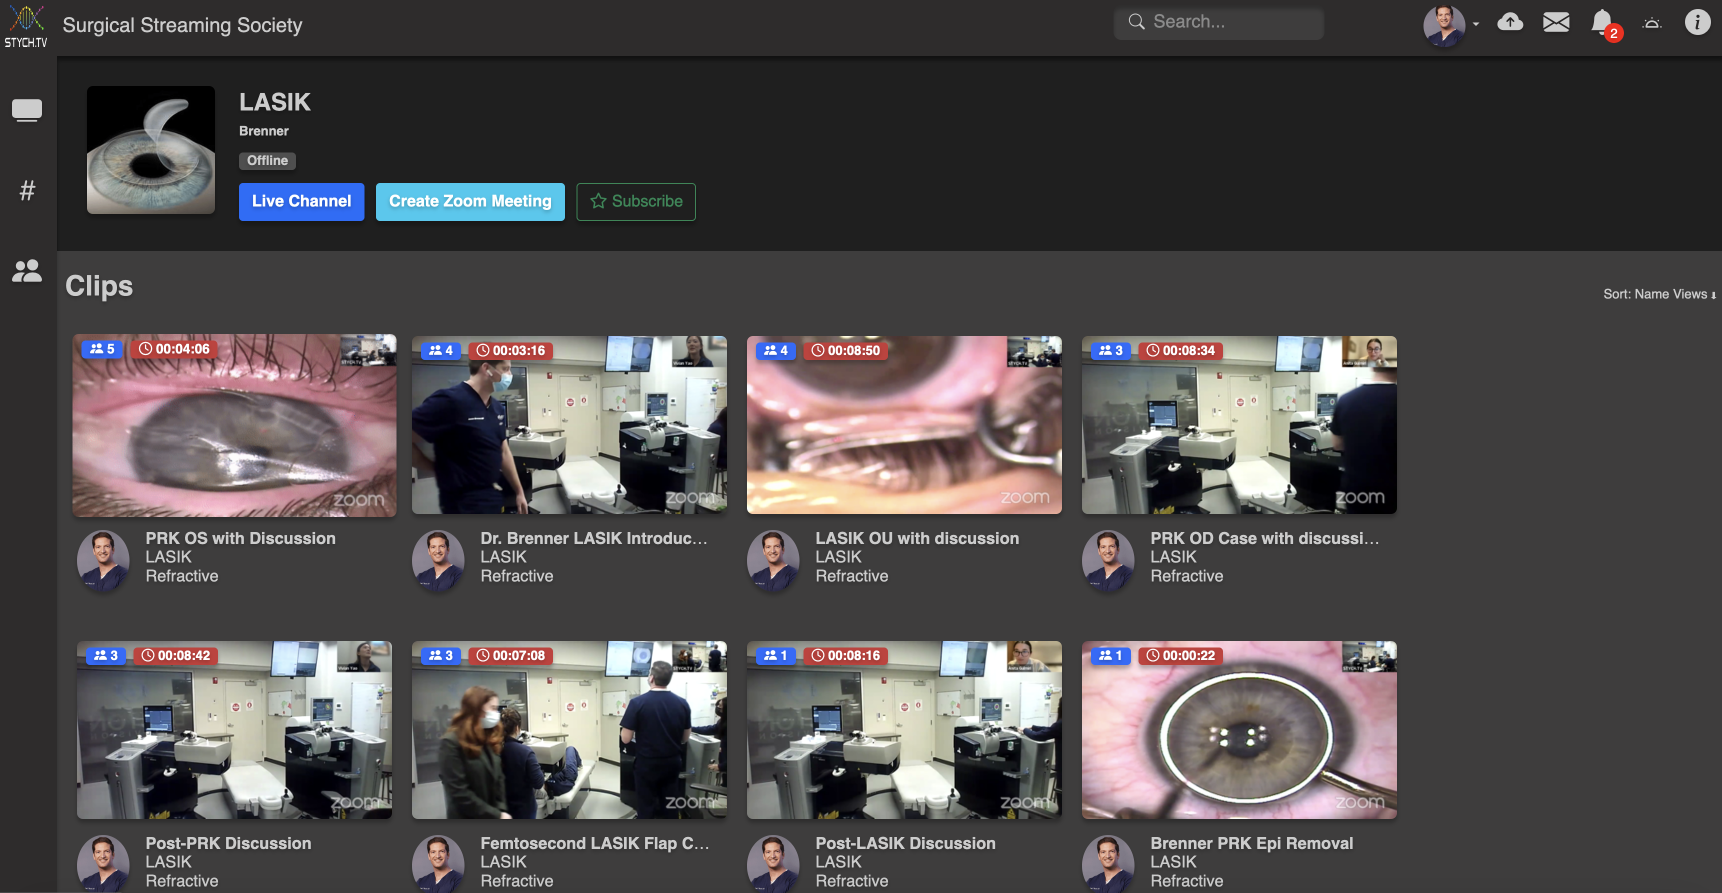Click the Live Channel button
Viewport: 1722px width, 893px height.
[301, 201]
